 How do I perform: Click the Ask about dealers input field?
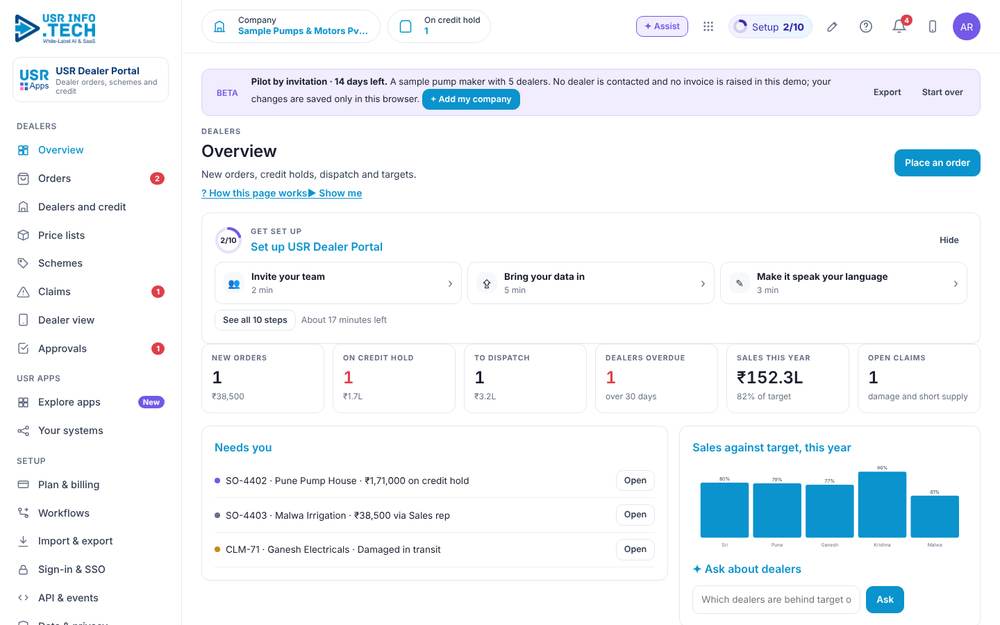coord(776,599)
